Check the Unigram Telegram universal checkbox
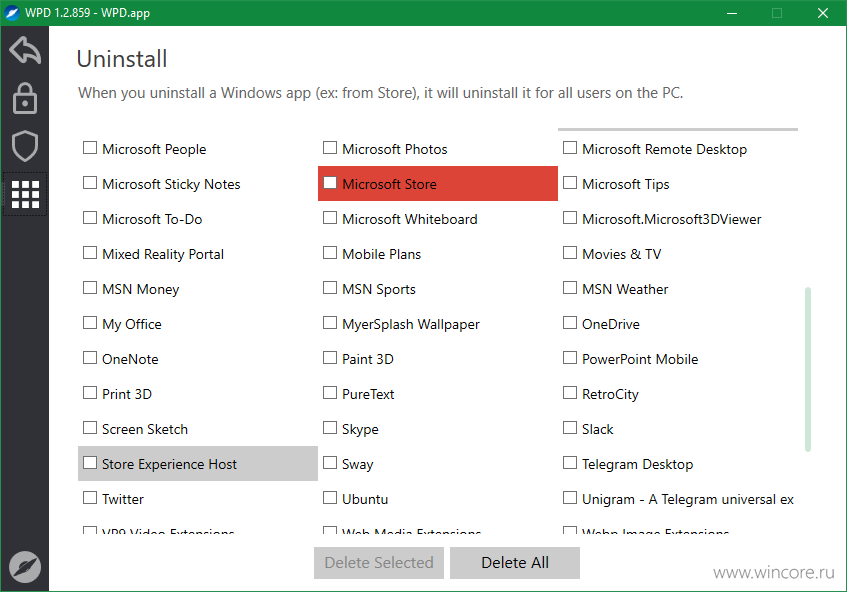 pyautogui.click(x=569, y=498)
